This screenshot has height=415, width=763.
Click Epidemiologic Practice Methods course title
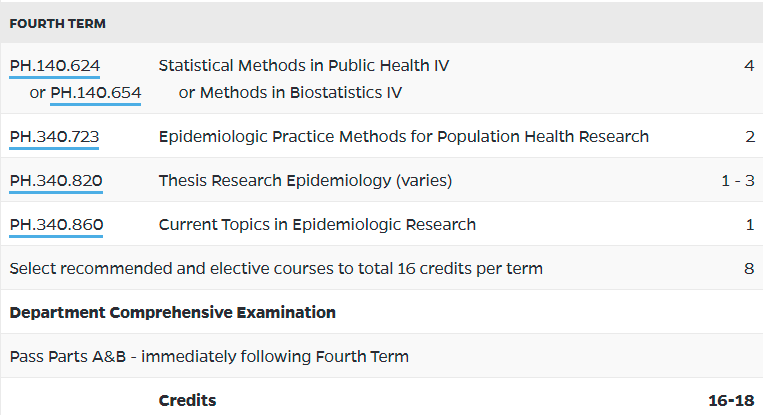pyautogui.click(x=404, y=137)
